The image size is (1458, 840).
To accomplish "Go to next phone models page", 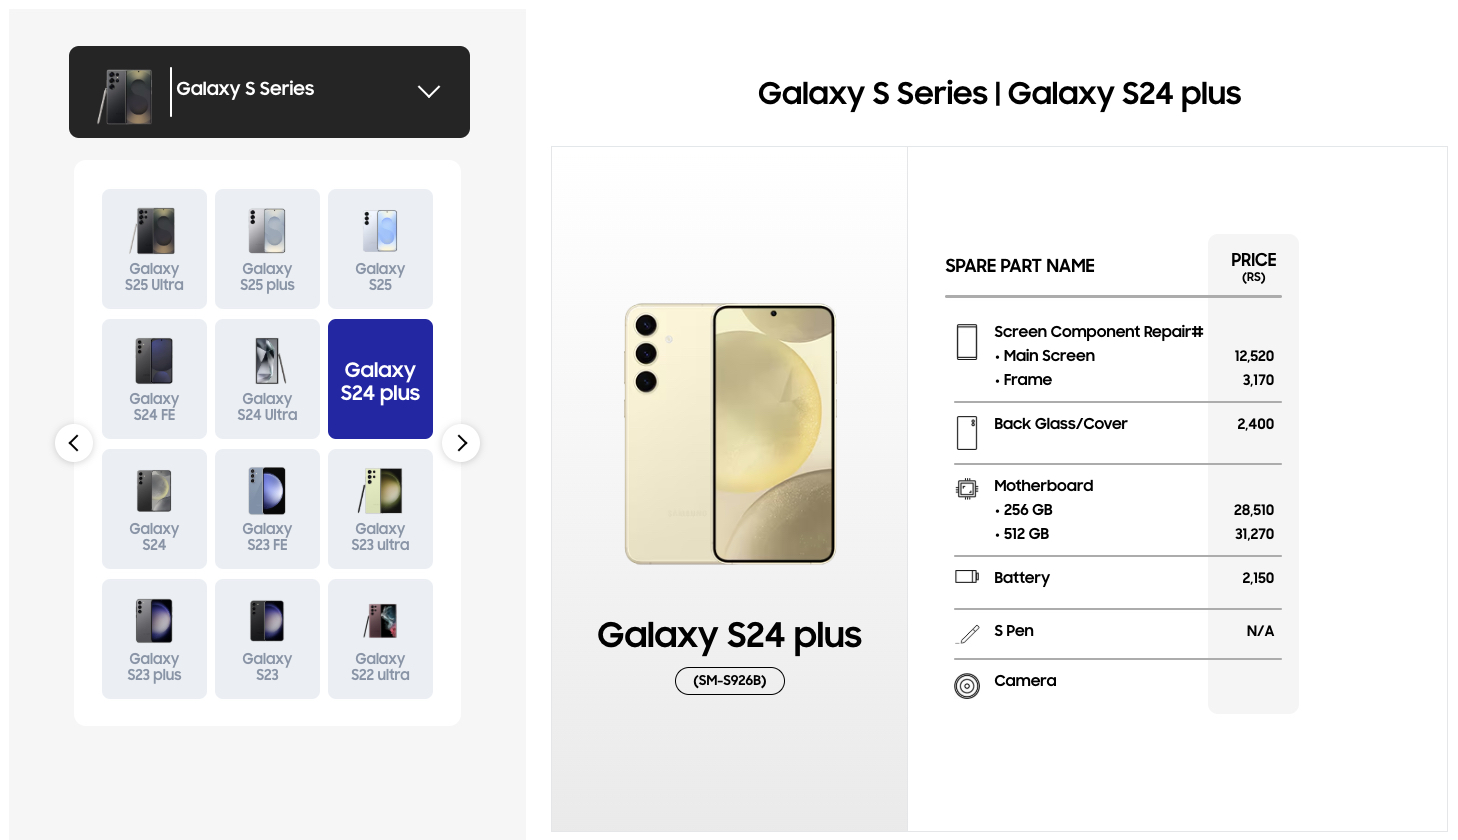I will pyautogui.click(x=461, y=443).
